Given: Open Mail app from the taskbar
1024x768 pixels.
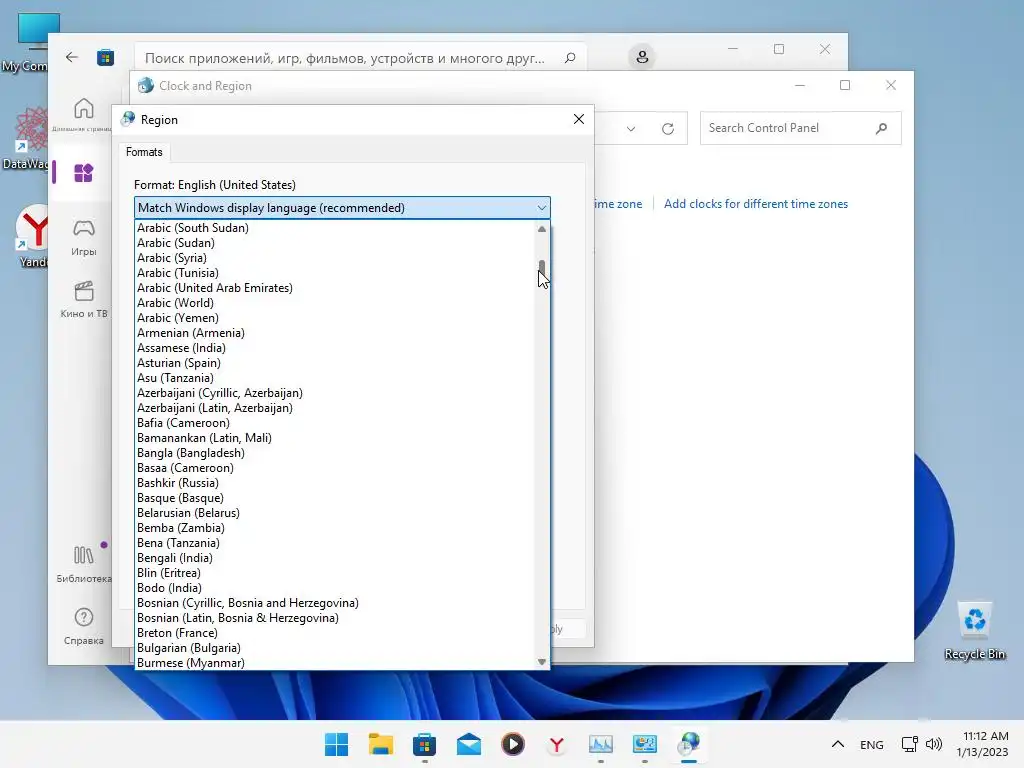Looking at the screenshot, I should coord(469,744).
